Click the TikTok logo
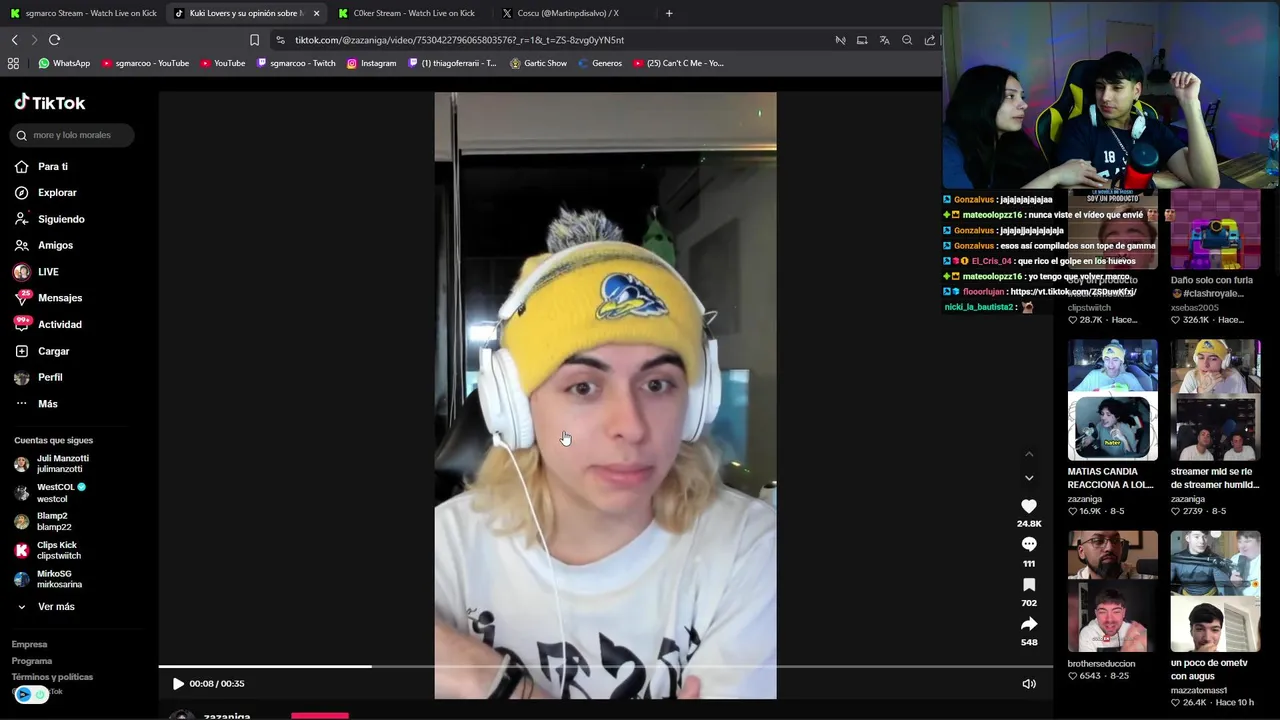This screenshot has width=1280, height=720. pyautogui.click(x=50, y=102)
